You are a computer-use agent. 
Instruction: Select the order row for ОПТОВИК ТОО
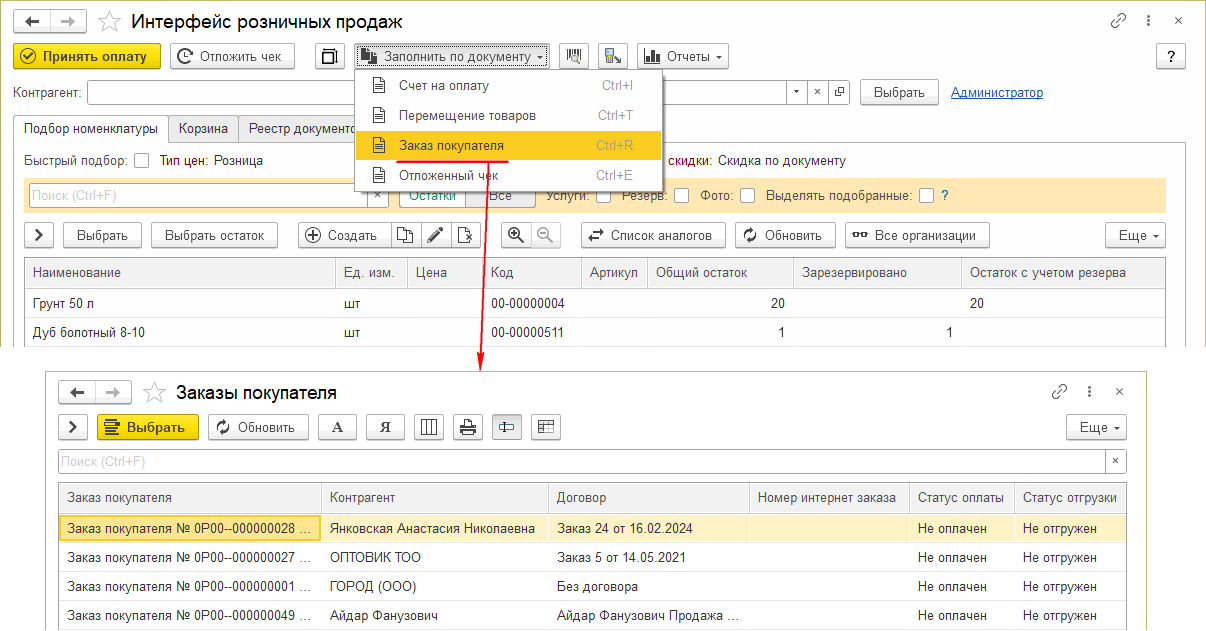(x=375, y=557)
